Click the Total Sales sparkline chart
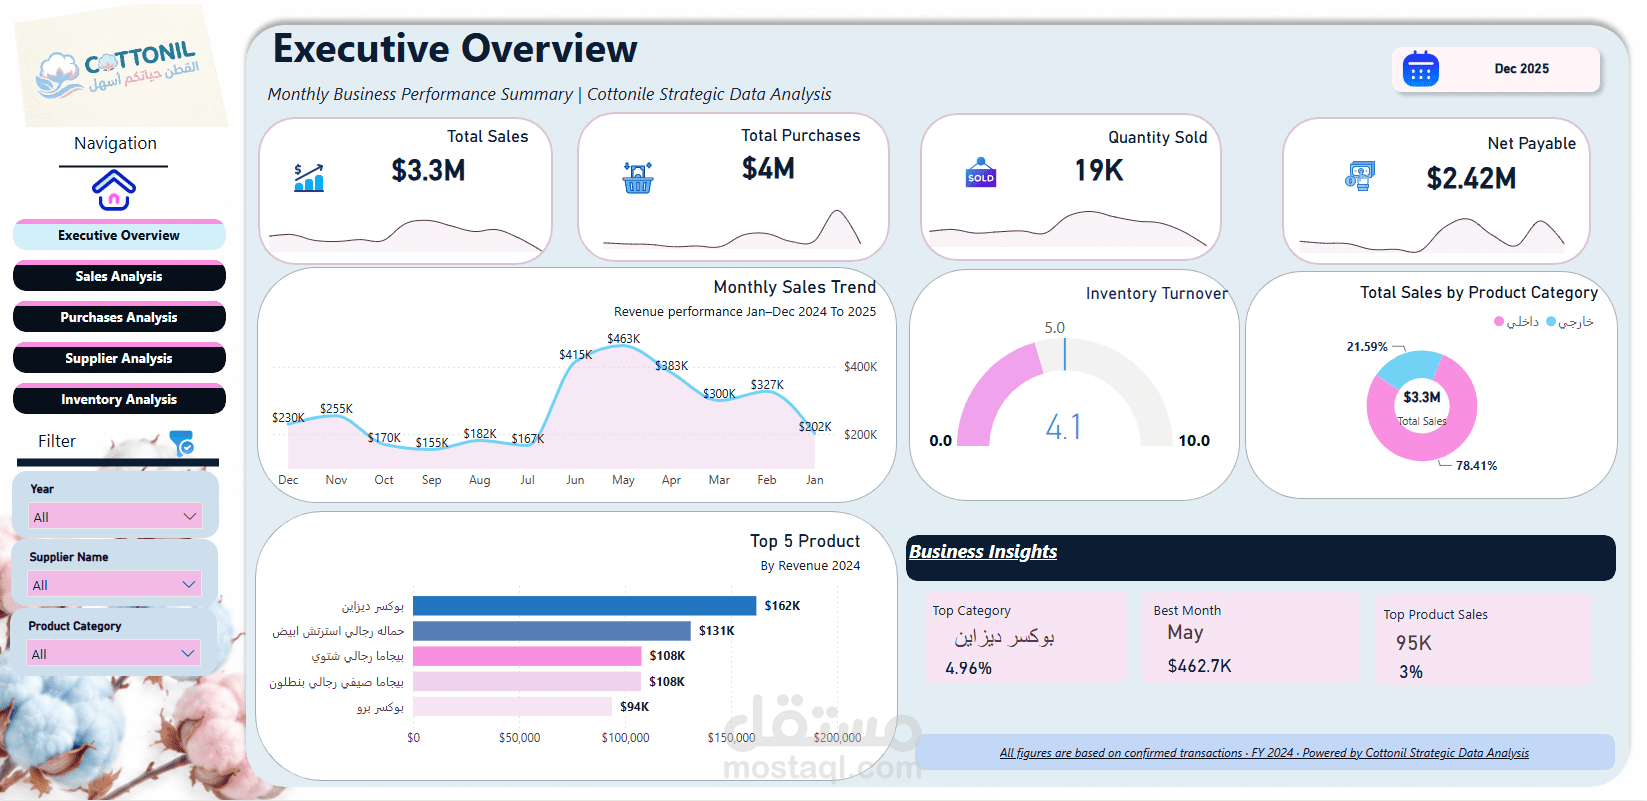Image resolution: width=1647 pixels, height=801 pixels. 405,236
